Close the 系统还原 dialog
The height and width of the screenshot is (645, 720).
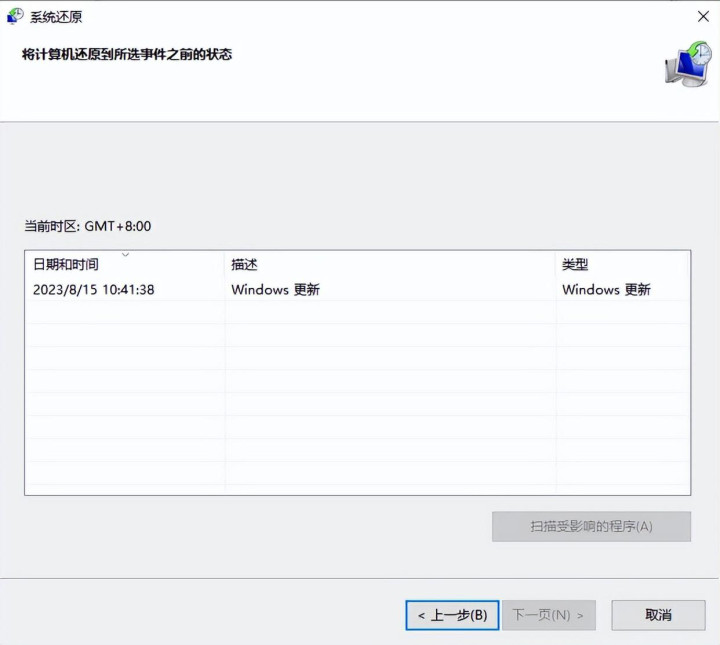(703, 17)
